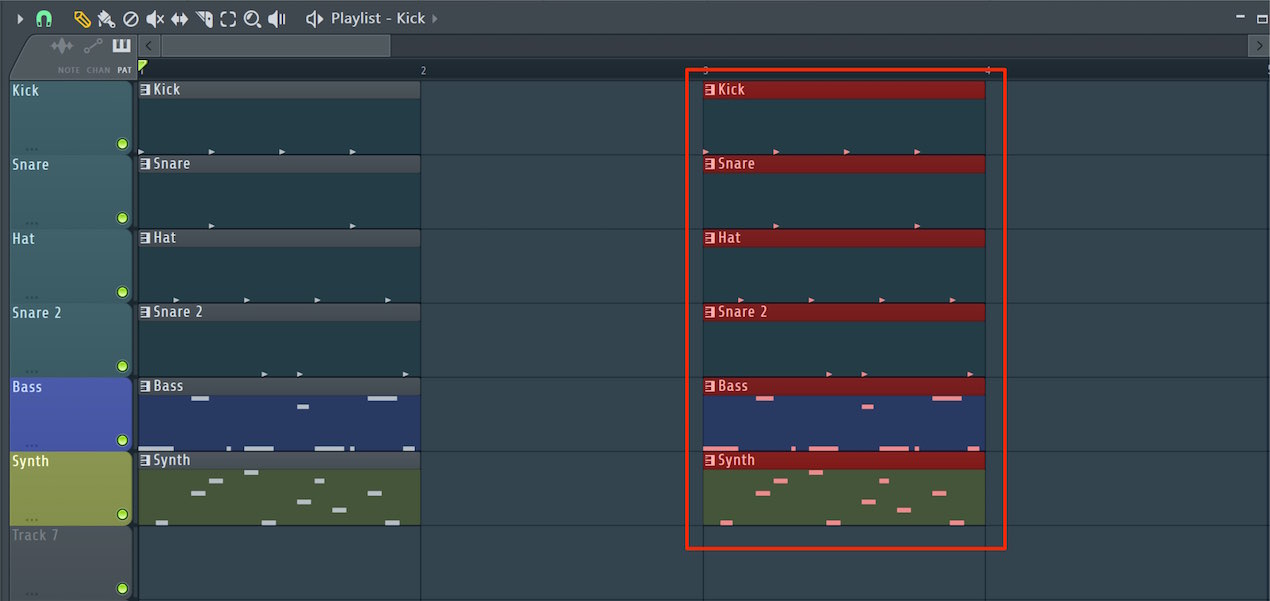Screen dimensions: 1270x601
Task: Select the Slice tool
Action: point(204,18)
